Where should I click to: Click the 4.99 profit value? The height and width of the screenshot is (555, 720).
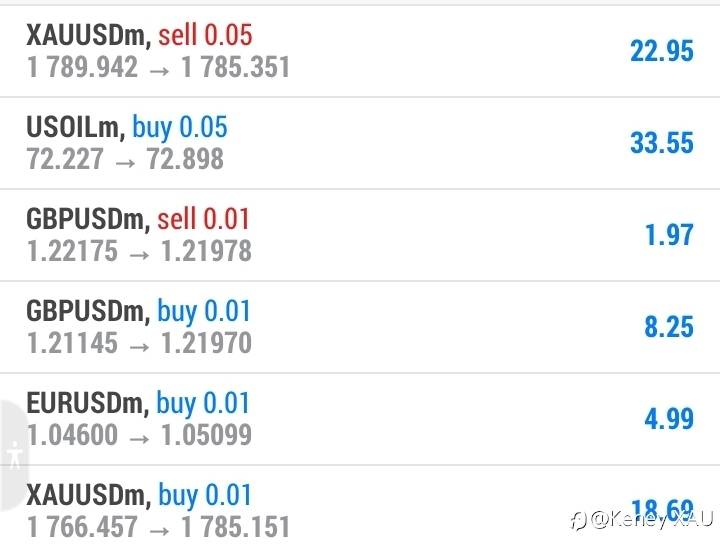pos(668,419)
